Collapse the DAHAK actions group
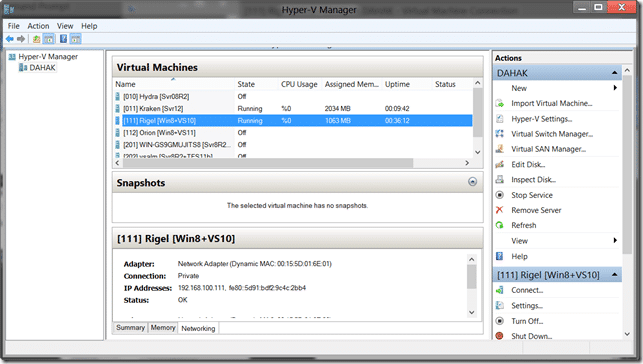This screenshot has width=643, height=364. 614,73
